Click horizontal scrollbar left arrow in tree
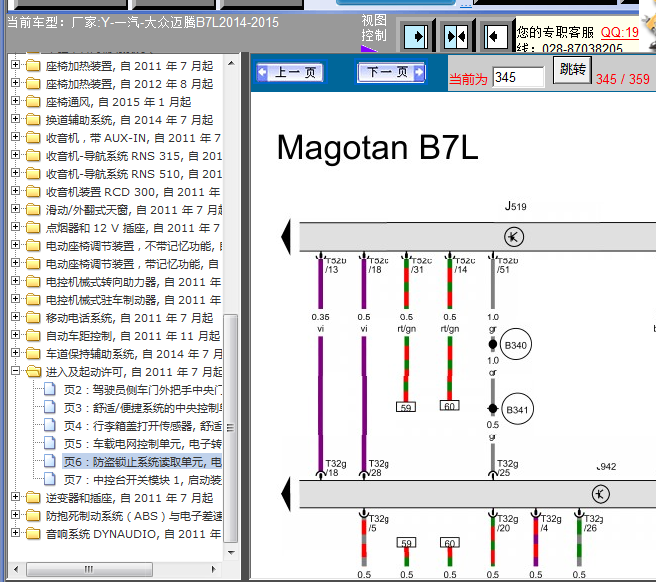Screen dimensions: 656x582 tap(16, 569)
